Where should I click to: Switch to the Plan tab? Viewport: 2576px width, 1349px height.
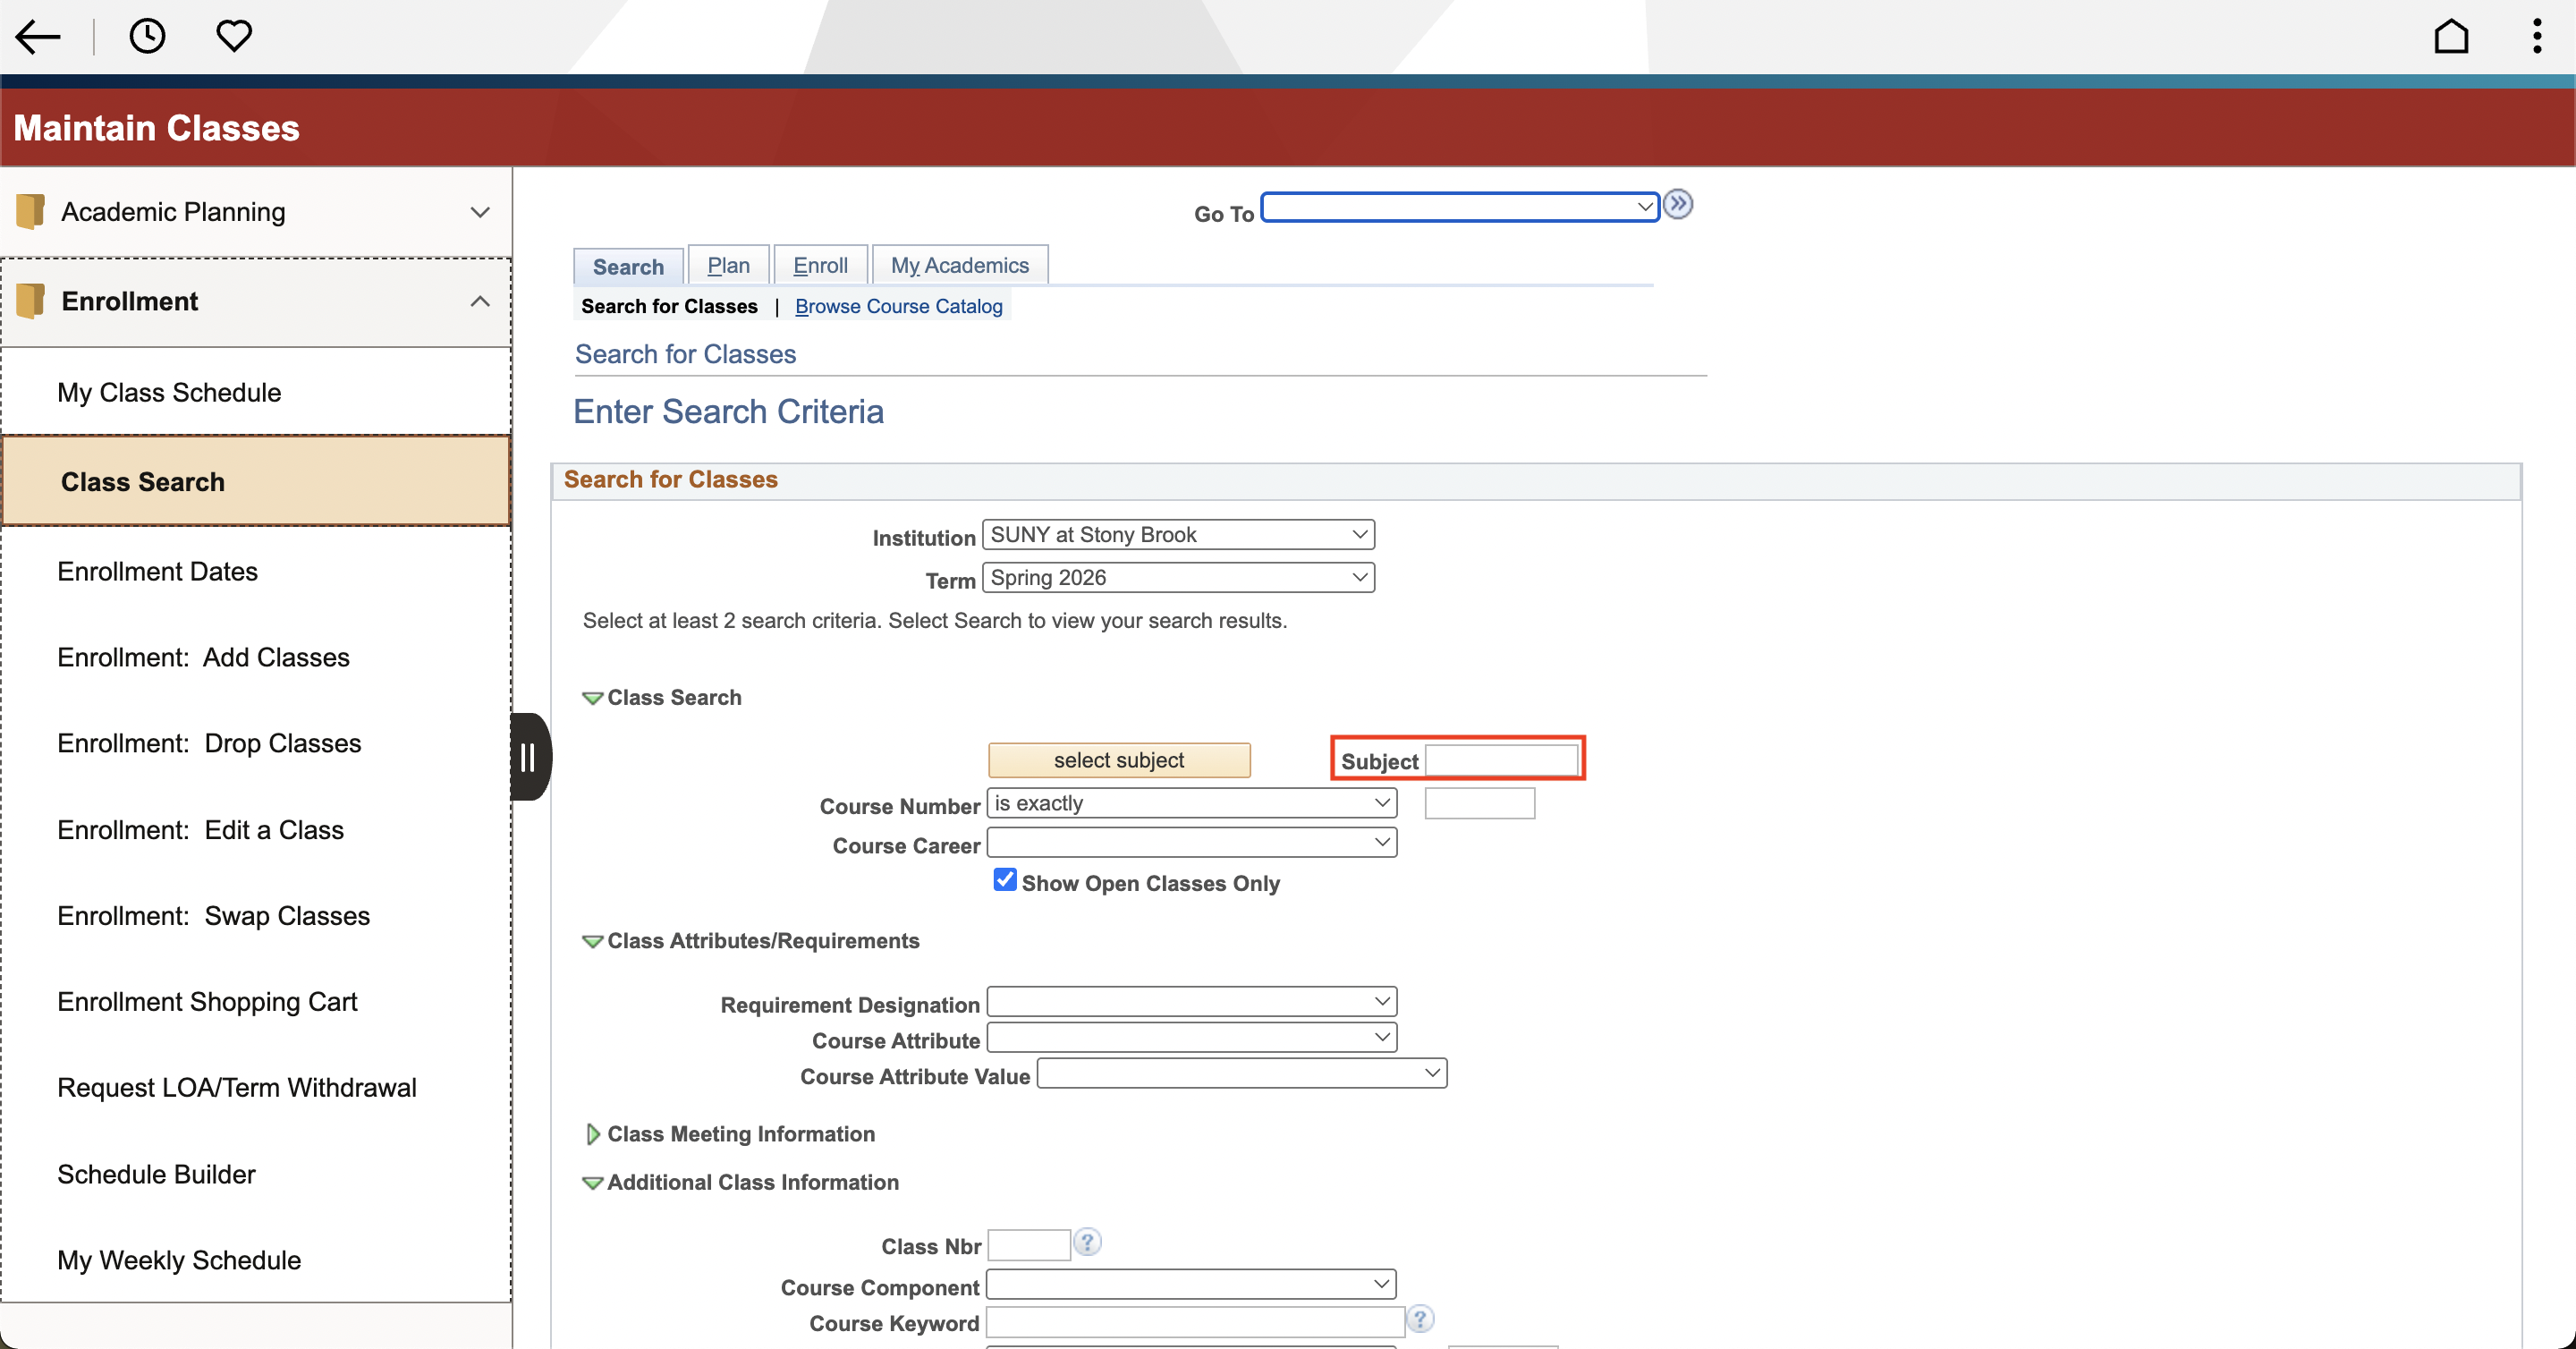[728, 265]
